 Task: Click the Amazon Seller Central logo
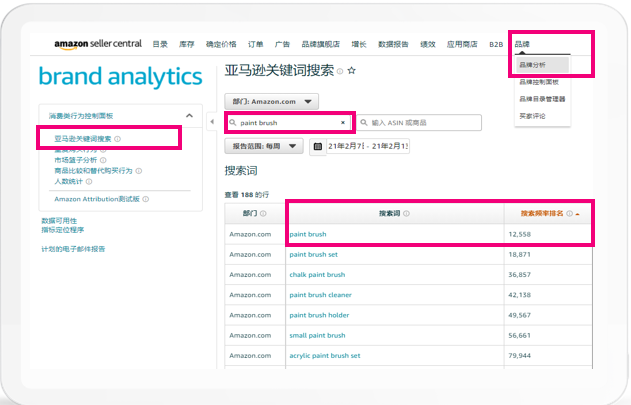[x=98, y=44]
